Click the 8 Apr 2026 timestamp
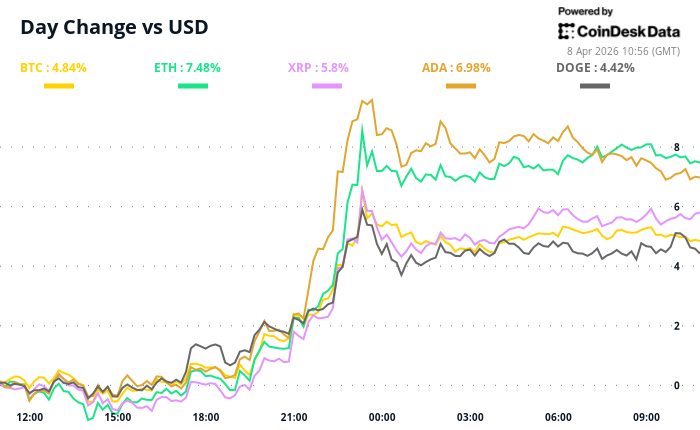 coord(624,51)
